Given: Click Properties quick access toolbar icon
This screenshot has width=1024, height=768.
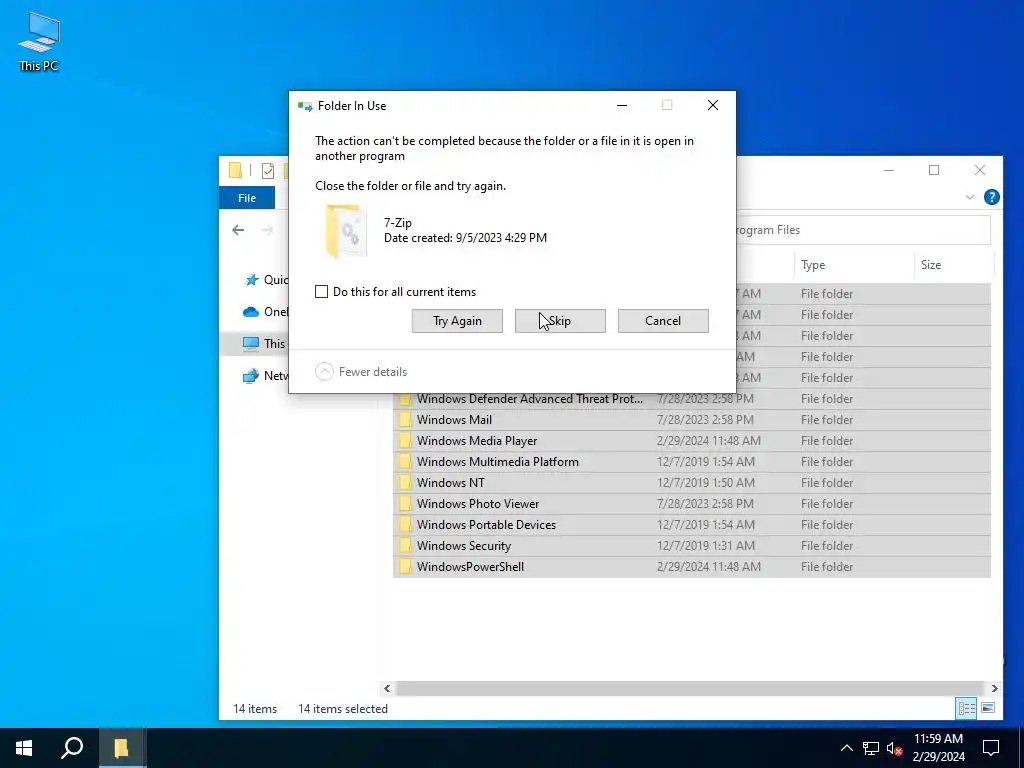Looking at the screenshot, I should click(x=268, y=170).
